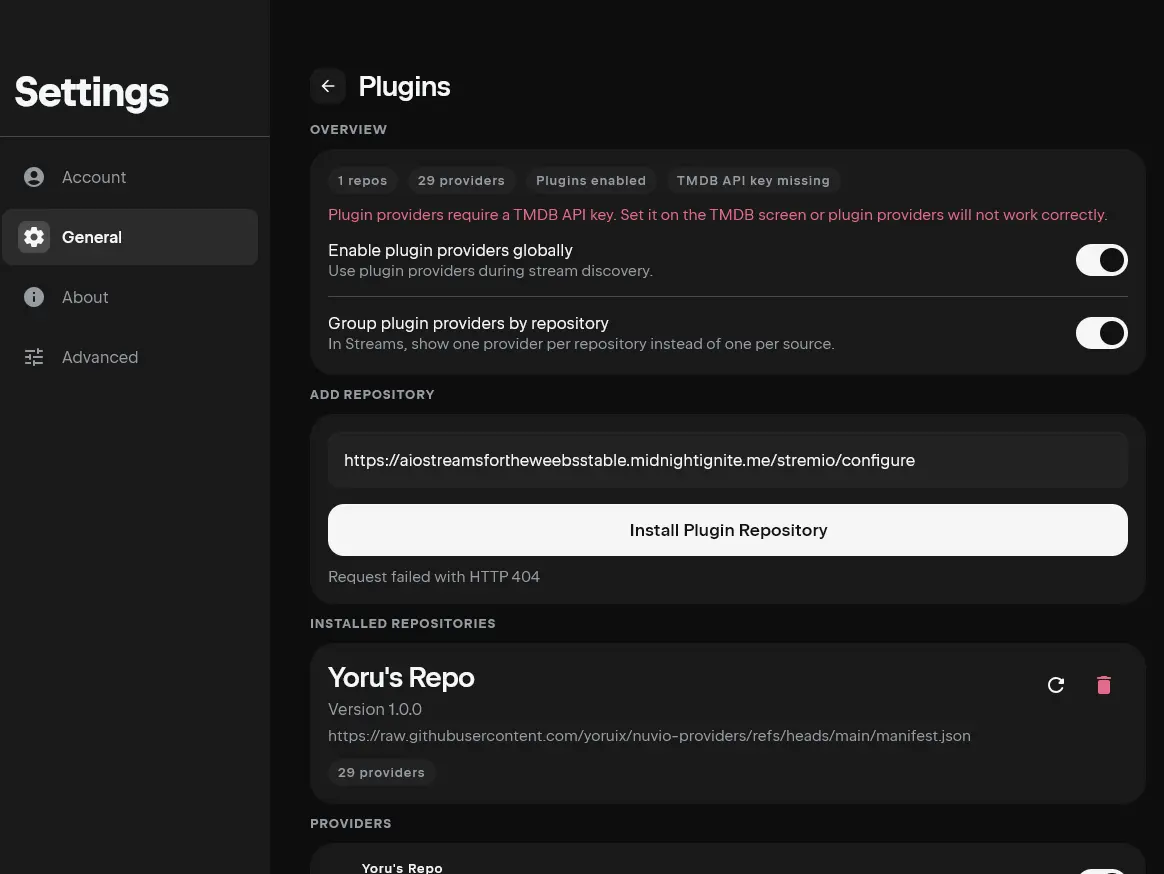Click 'Request failed with HTTP 404' message

(x=434, y=577)
